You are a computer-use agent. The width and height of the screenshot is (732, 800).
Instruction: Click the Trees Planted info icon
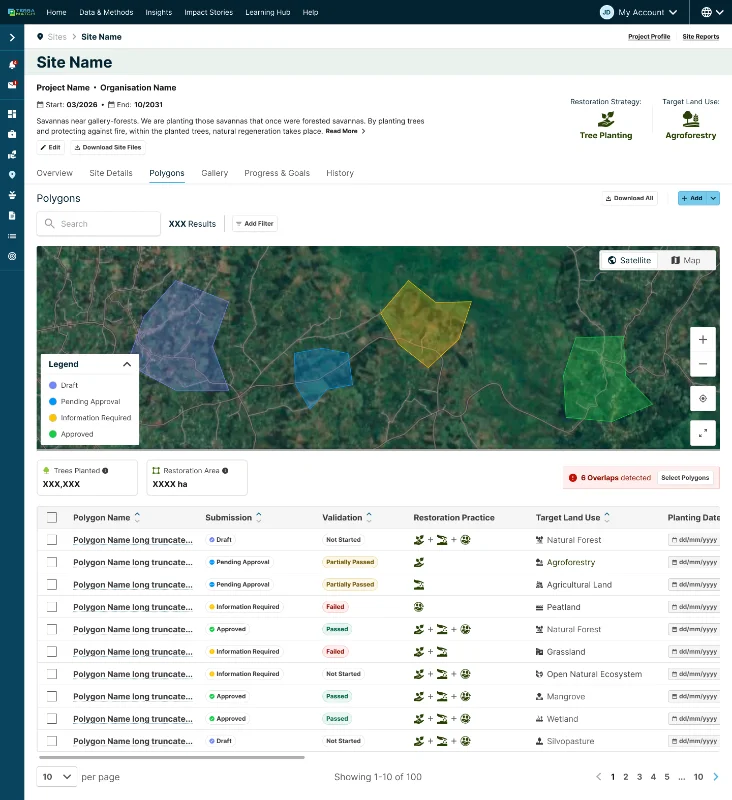click(105, 470)
